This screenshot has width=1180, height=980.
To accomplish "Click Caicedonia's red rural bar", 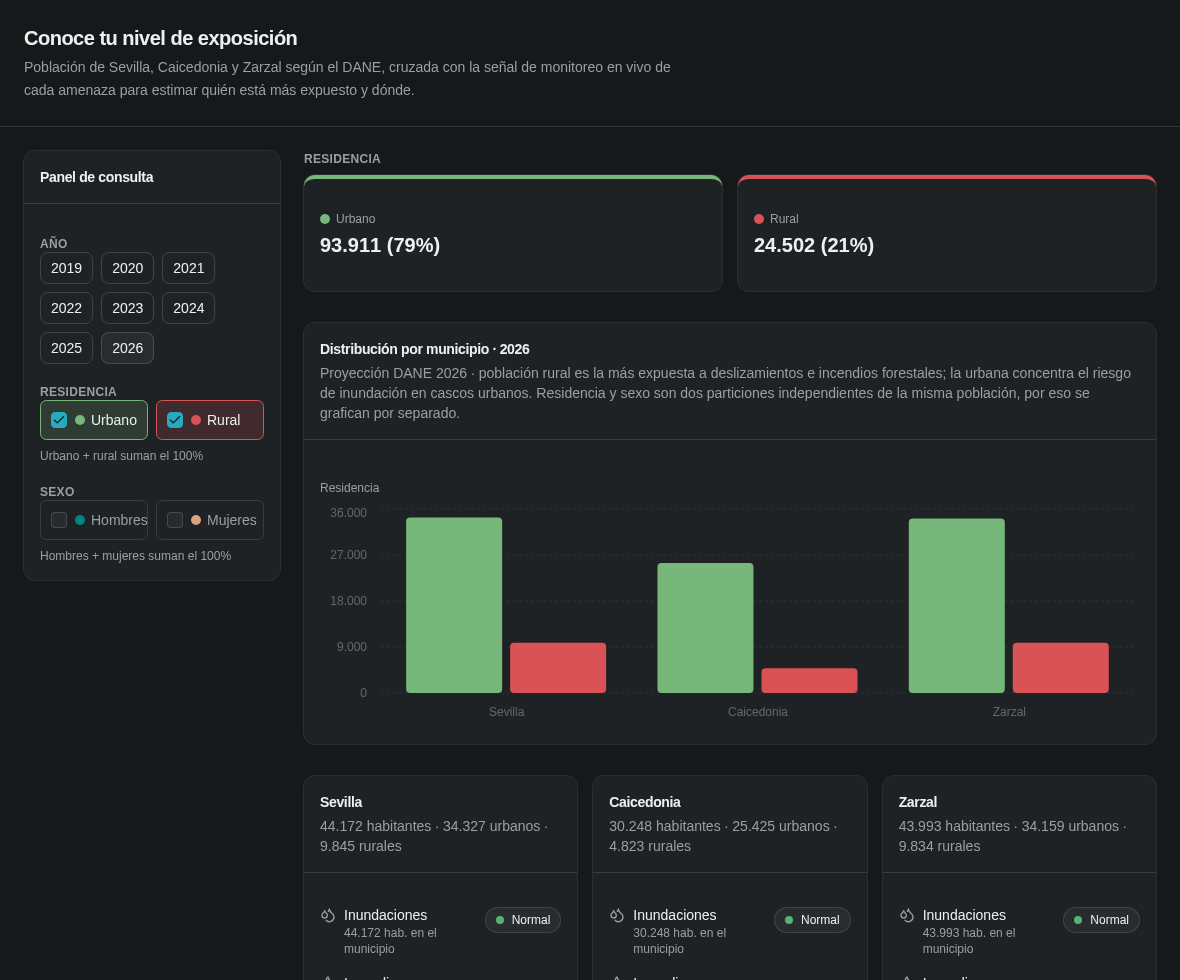I will coord(809,680).
